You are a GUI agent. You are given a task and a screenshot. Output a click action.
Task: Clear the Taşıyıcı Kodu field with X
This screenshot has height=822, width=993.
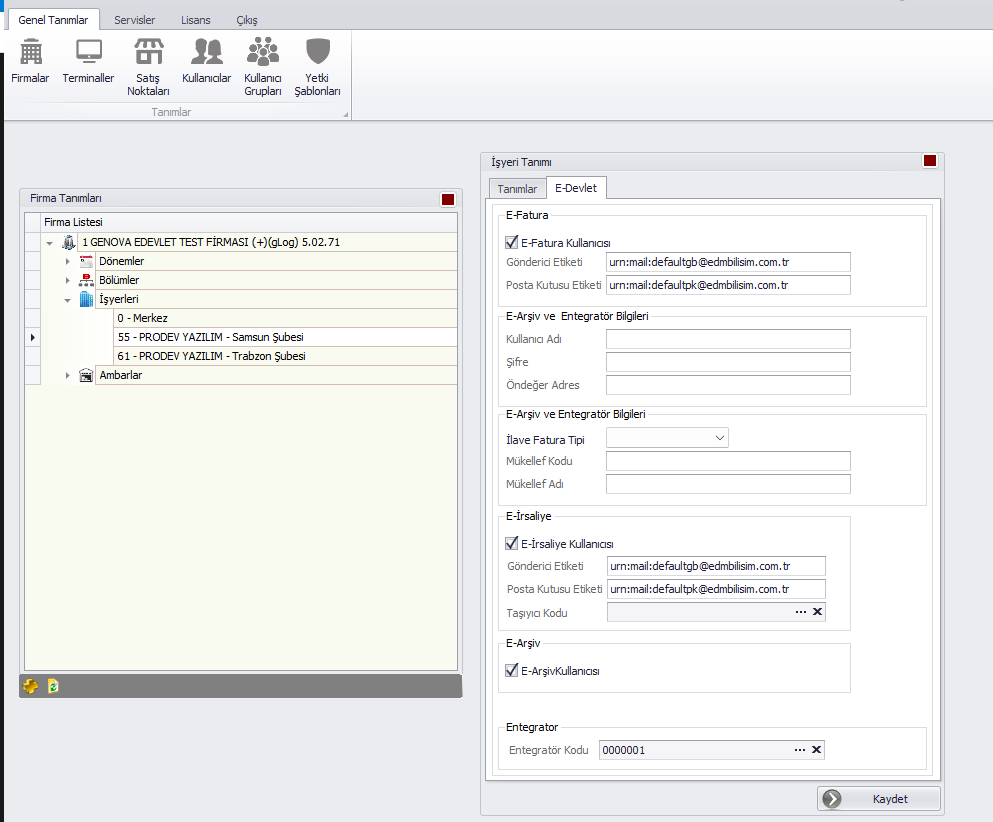coord(816,612)
